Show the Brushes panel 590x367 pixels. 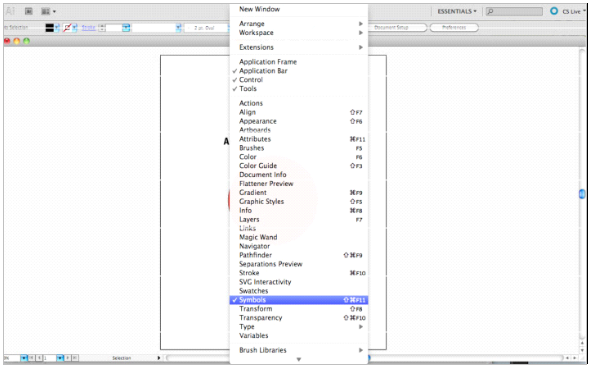tap(299, 148)
